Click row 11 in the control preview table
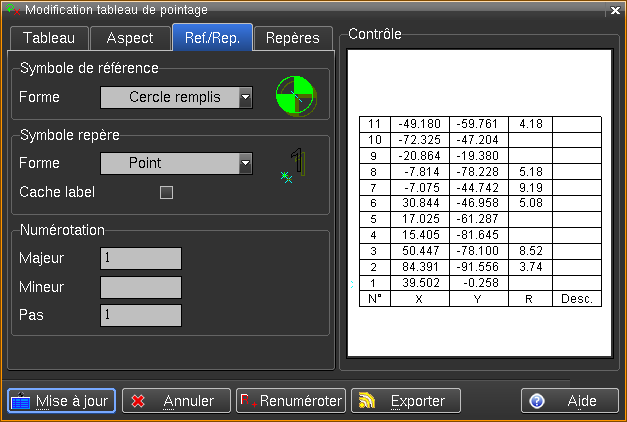 tap(480, 124)
